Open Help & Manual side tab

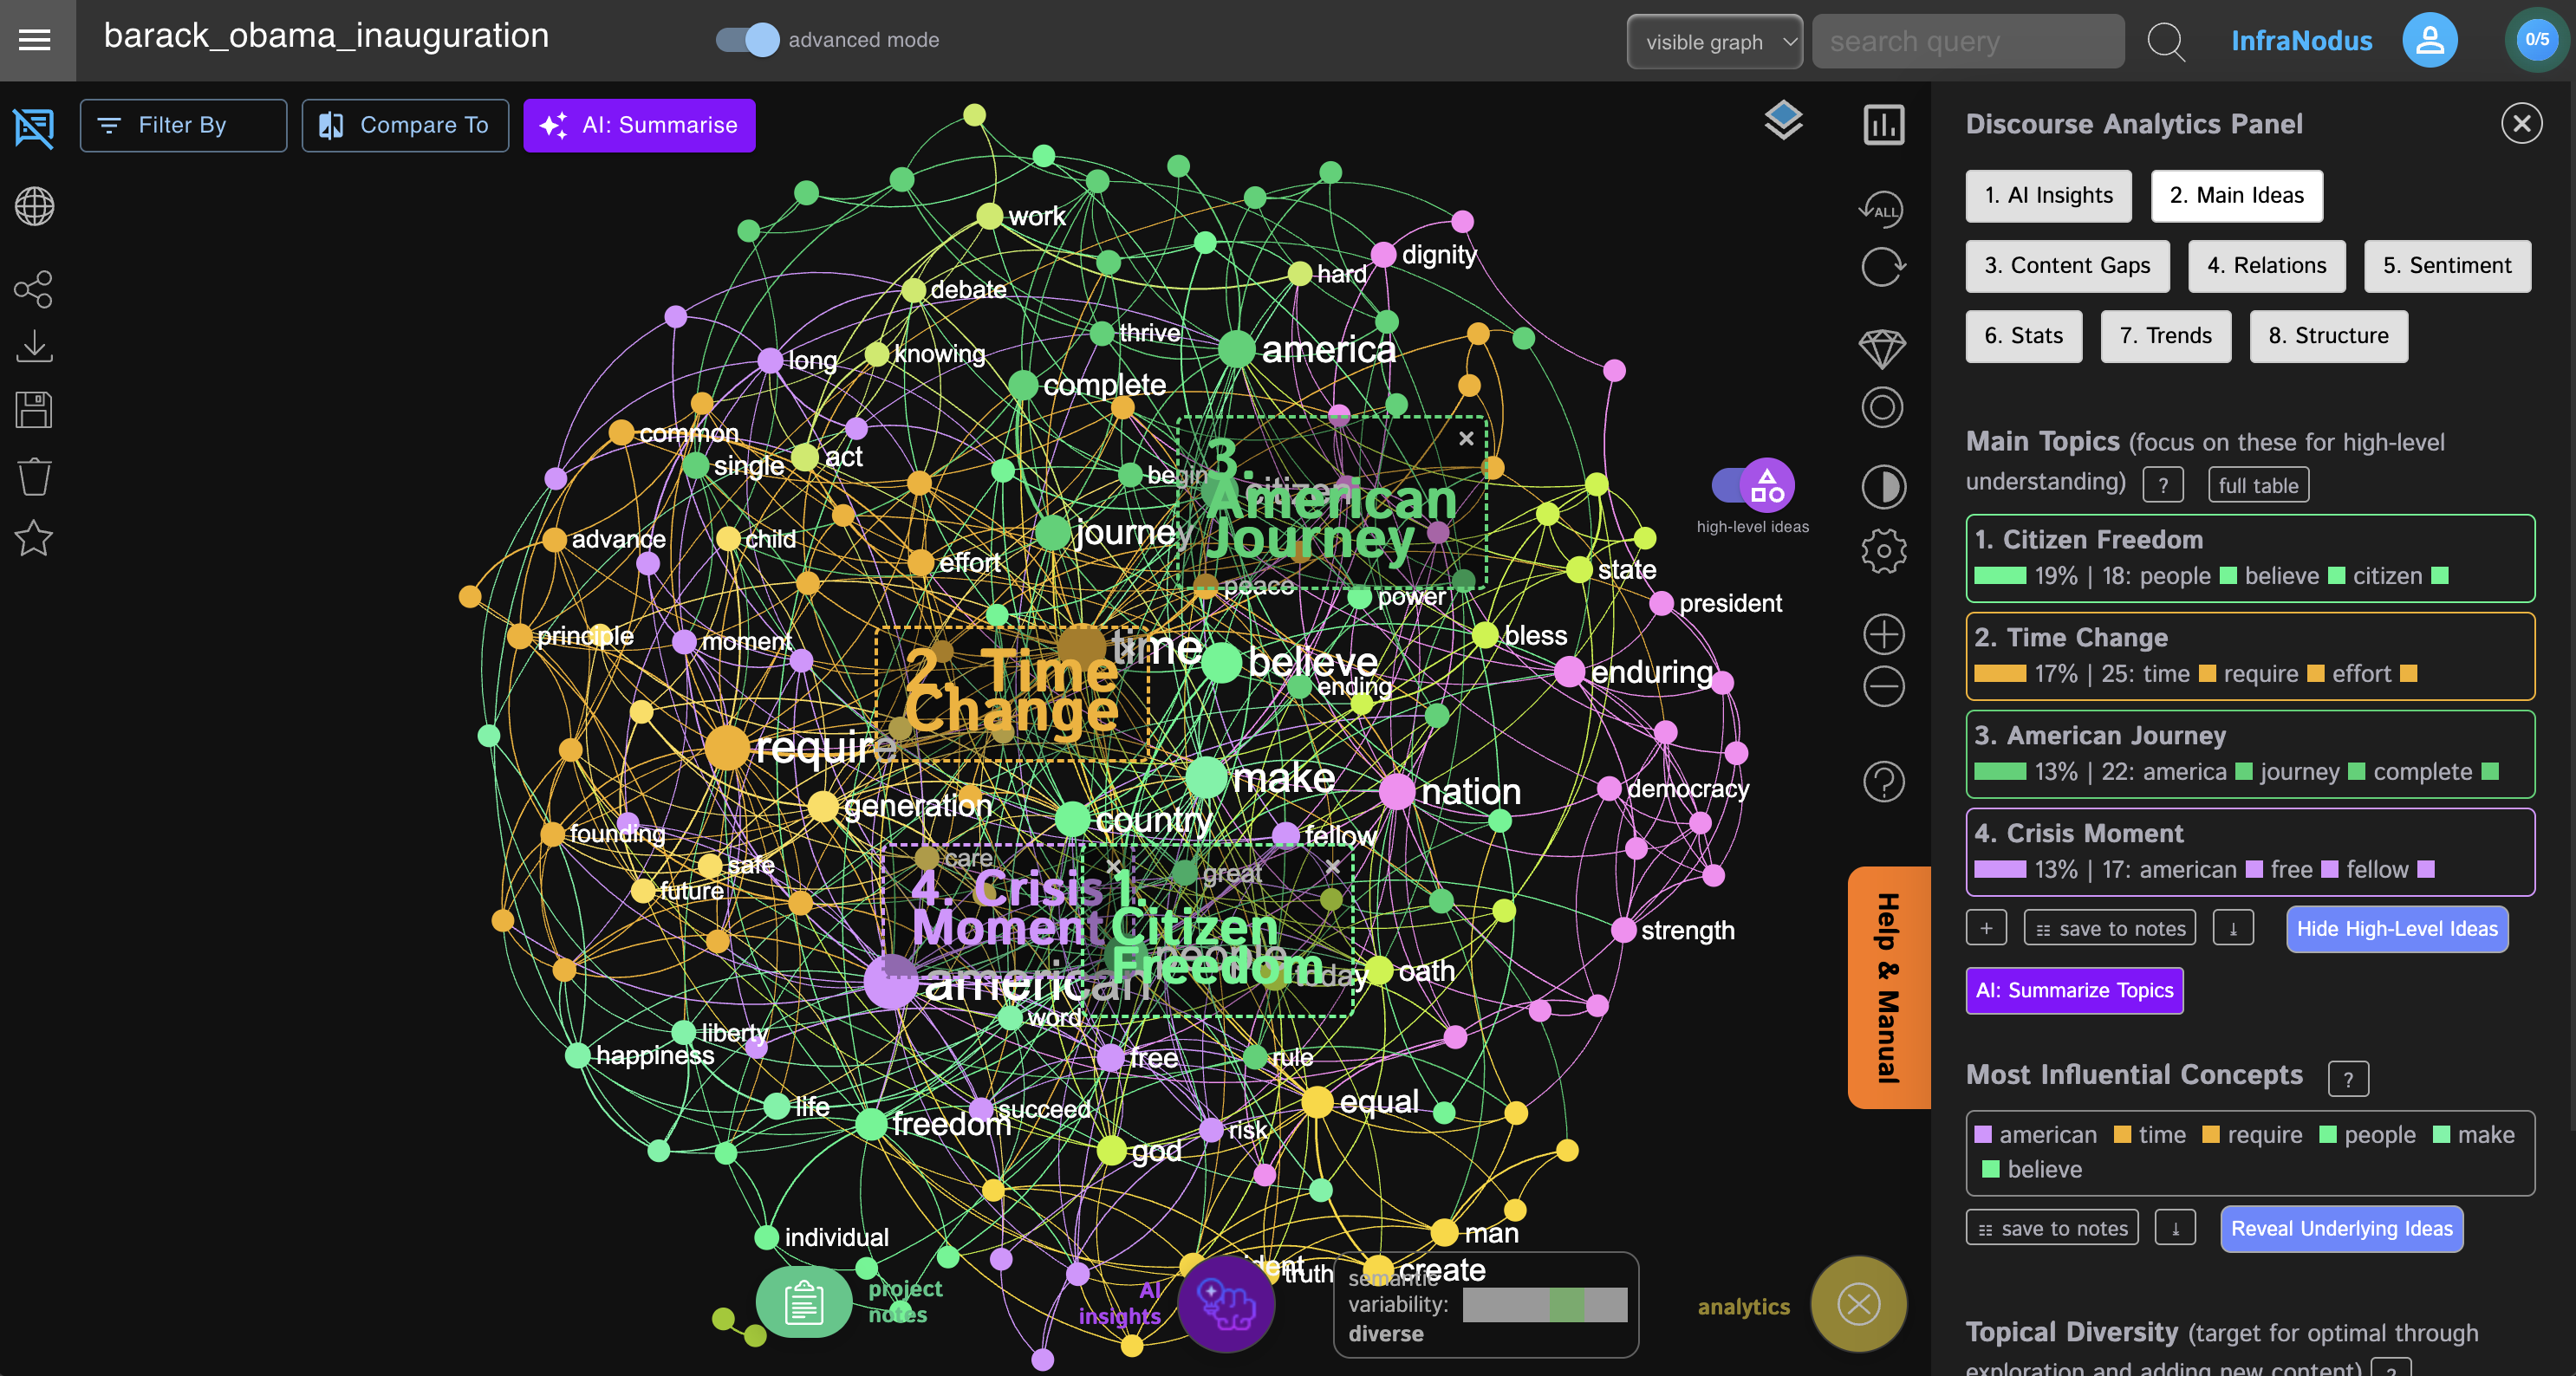coord(1888,988)
